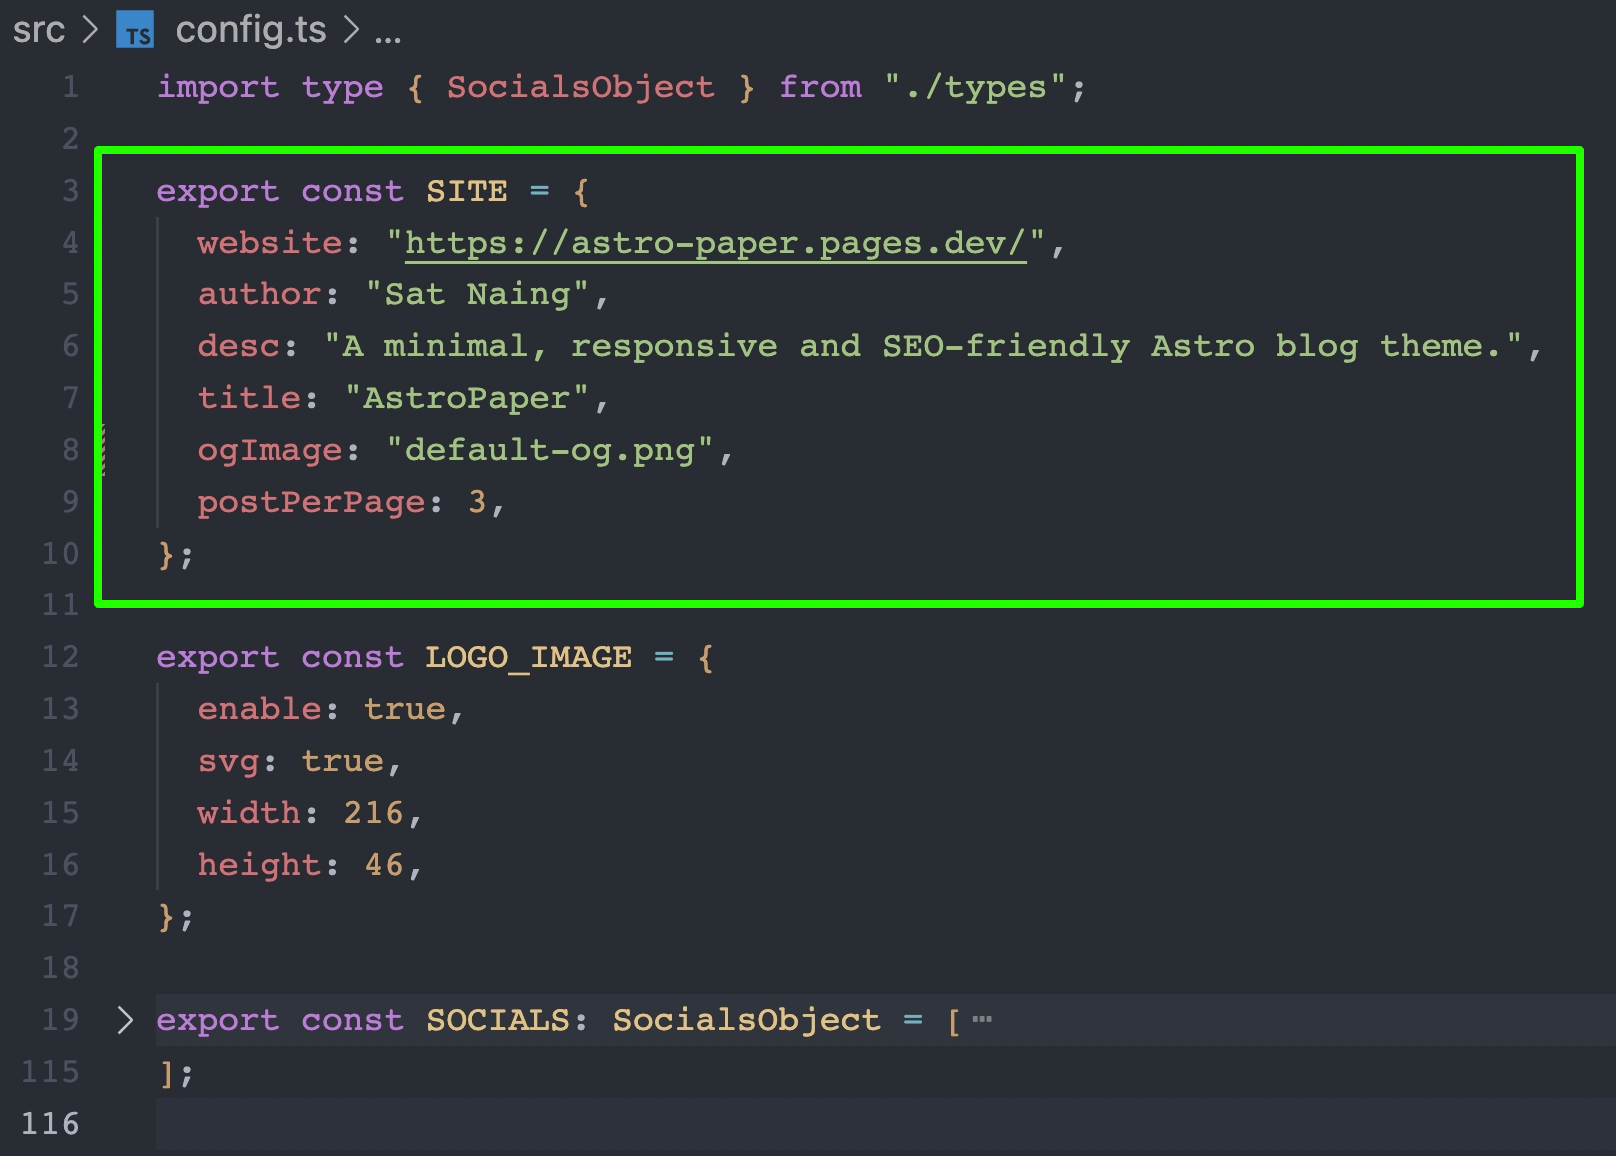Image resolution: width=1616 pixels, height=1156 pixels.
Task: Click the LOGO_IMAGE constant name
Action: pos(528,657)
